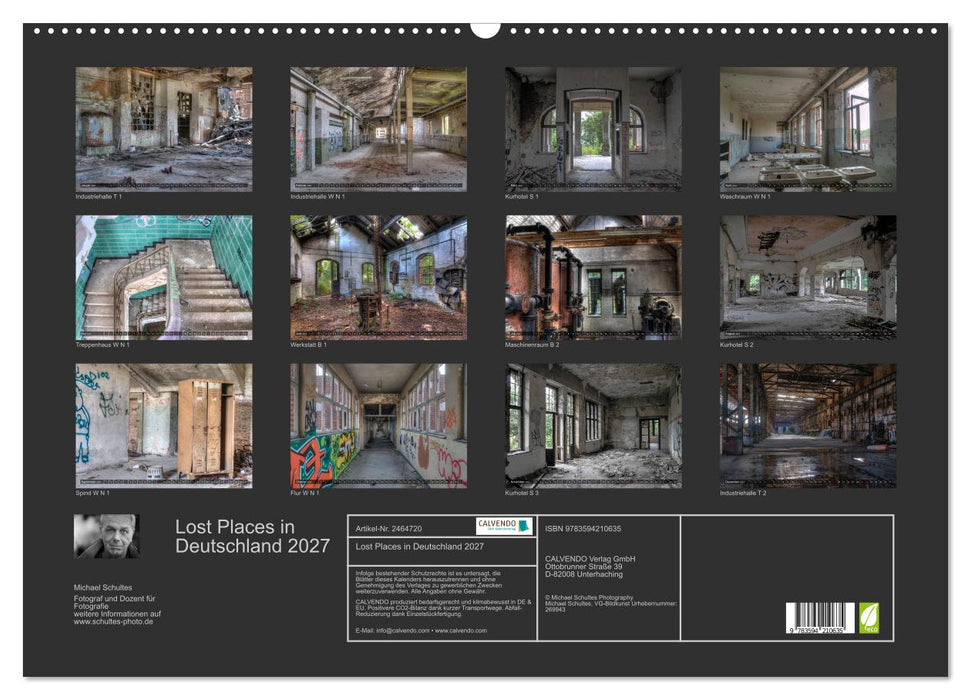
Task: Click 'Fotograf und Dozent für Fotografie' text
Action: point(115,602)
